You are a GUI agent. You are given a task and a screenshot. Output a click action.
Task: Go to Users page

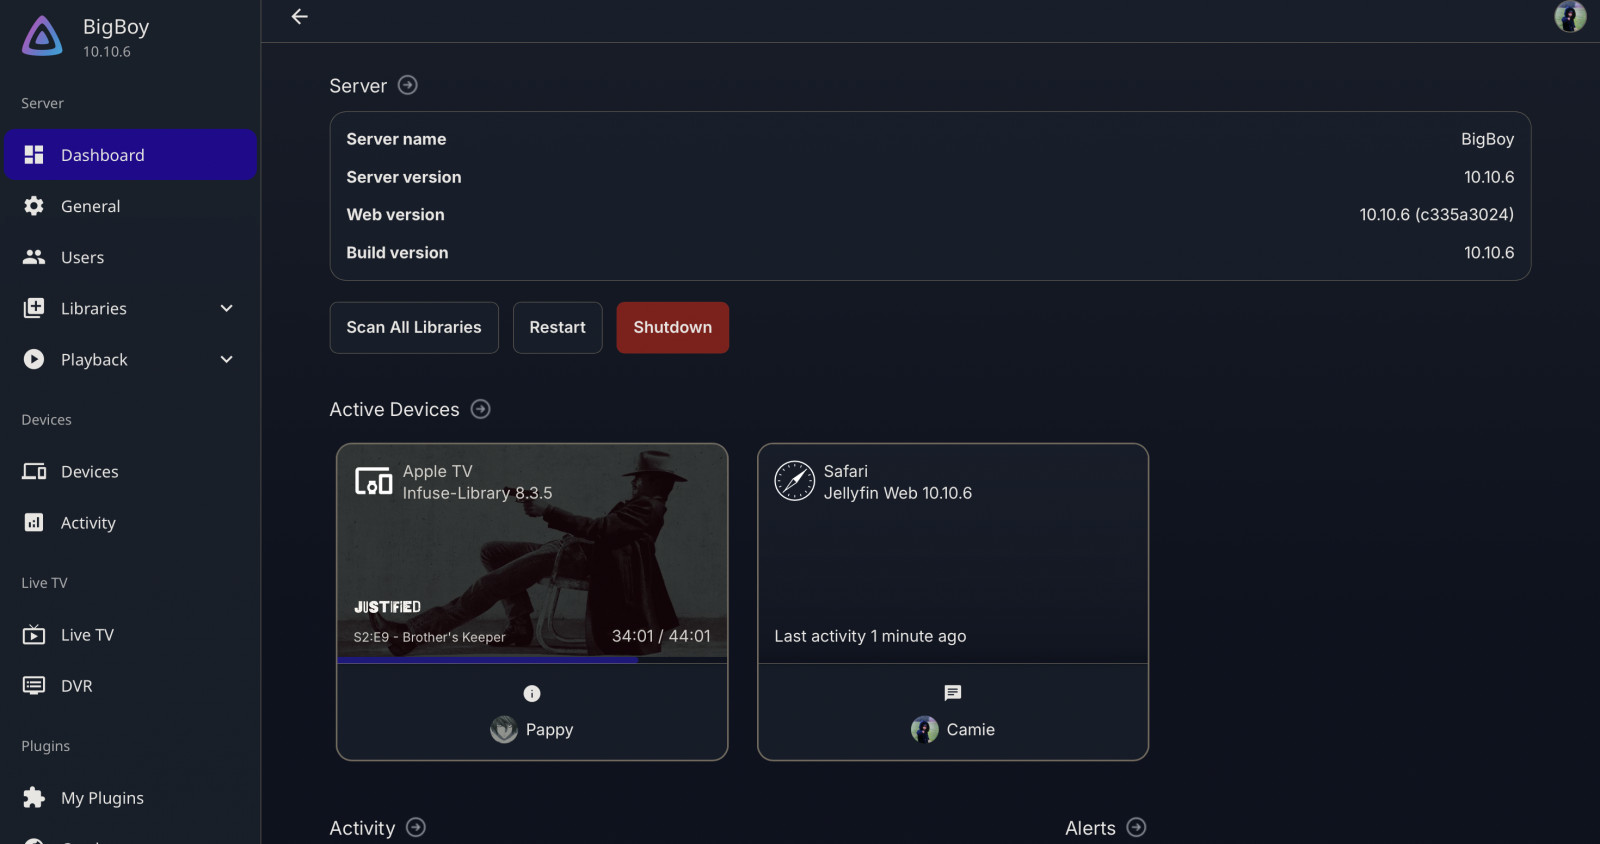tap(82, 257)
